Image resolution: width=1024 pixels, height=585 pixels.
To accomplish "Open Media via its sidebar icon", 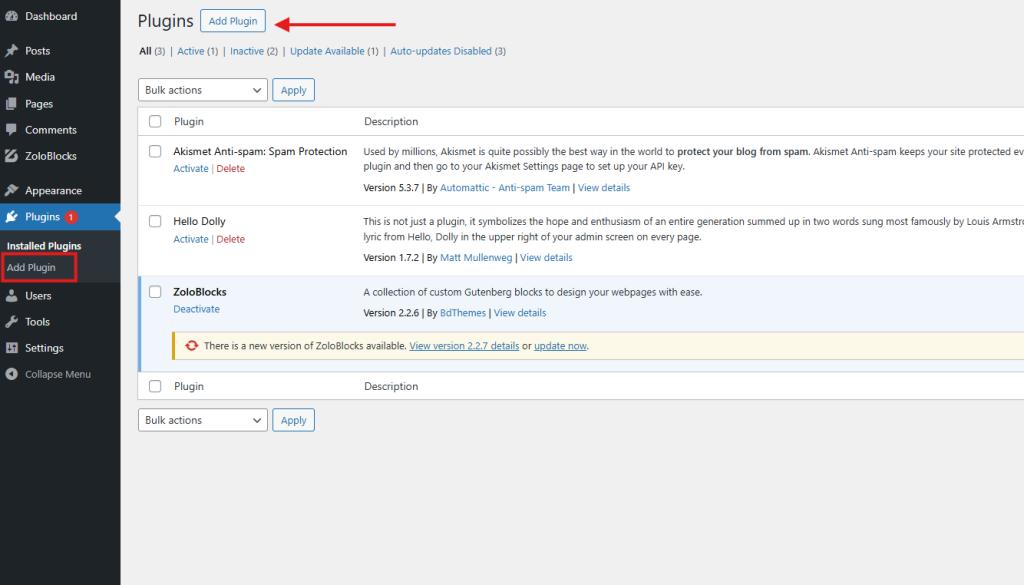I will pyautogui.click(x=11, y=77).
